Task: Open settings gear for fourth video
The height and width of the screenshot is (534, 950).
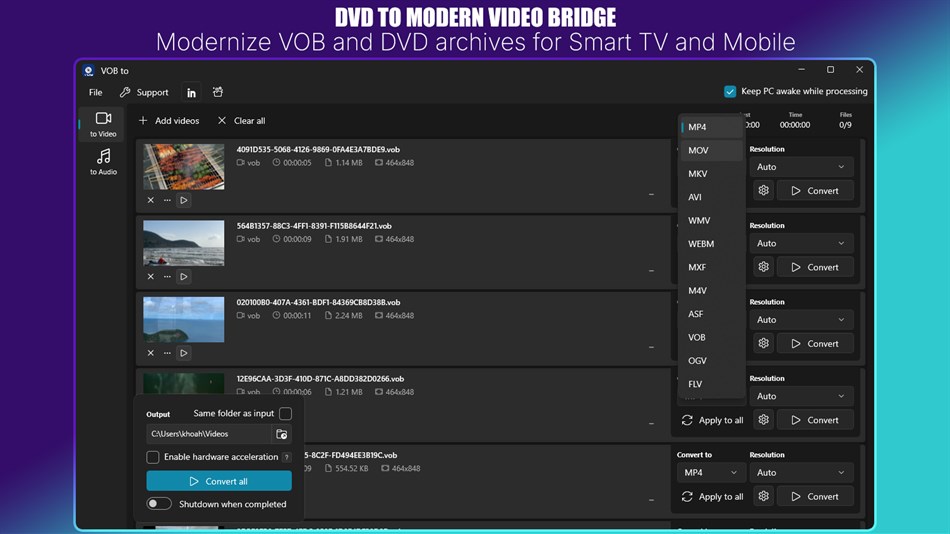Action: tap(763, 419)
